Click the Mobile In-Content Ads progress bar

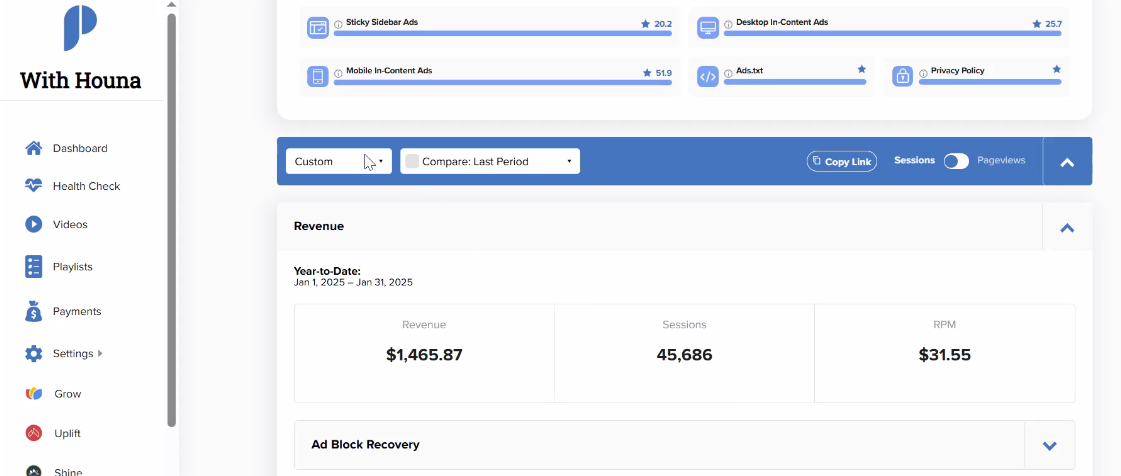coord(503,82)
